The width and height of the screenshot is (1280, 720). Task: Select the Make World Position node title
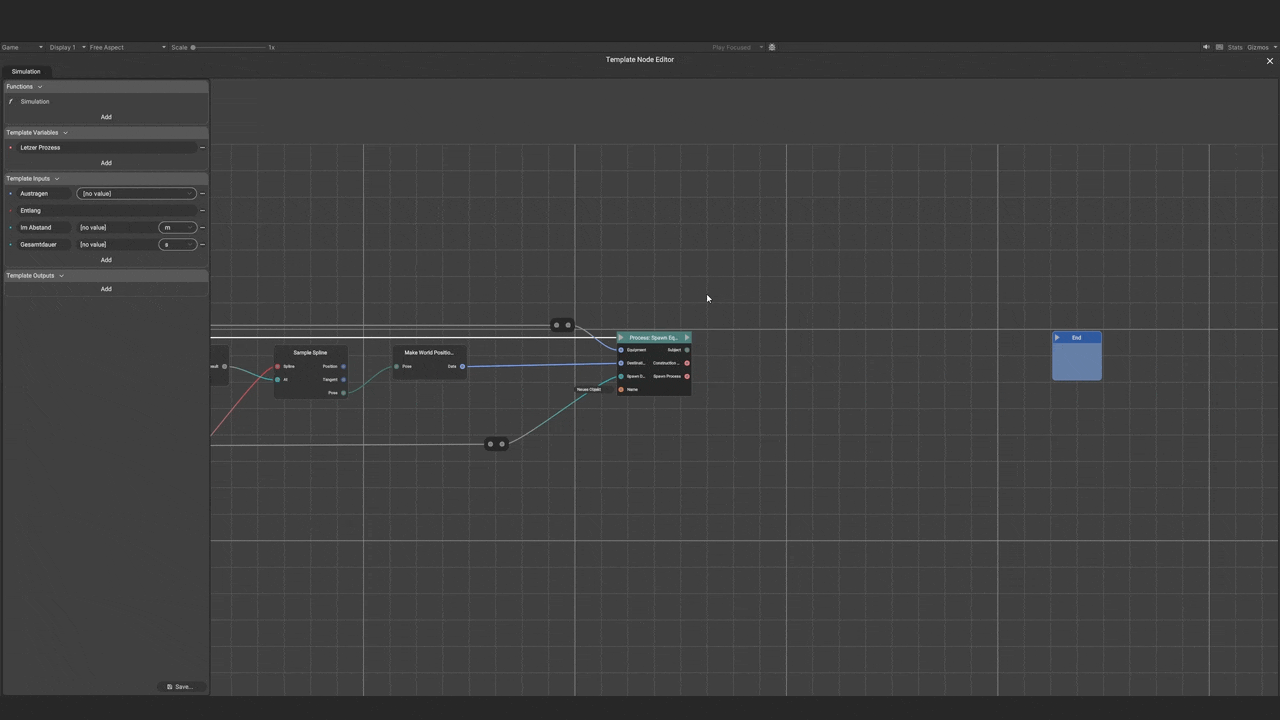pyautogui.click(x=429, y=352)
